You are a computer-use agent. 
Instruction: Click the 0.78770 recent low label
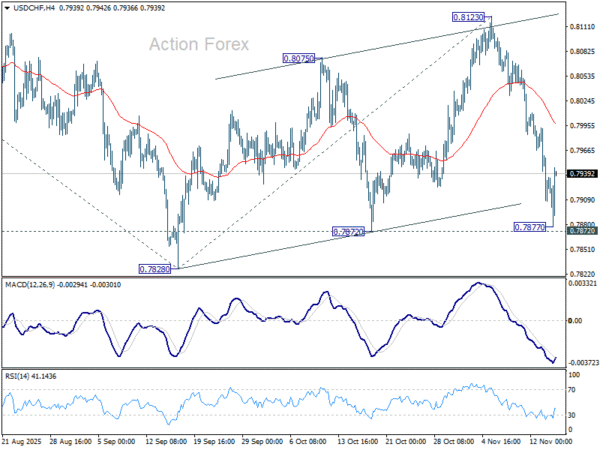(x=529, y=228)
